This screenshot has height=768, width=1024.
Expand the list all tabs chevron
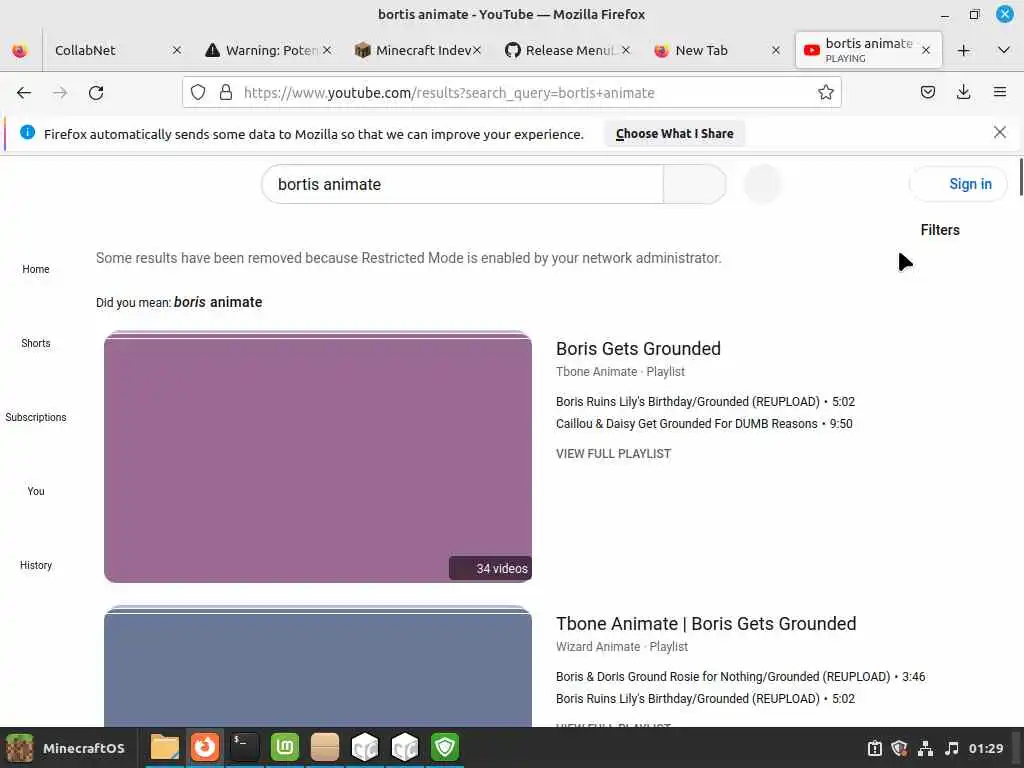point(1004,50)
